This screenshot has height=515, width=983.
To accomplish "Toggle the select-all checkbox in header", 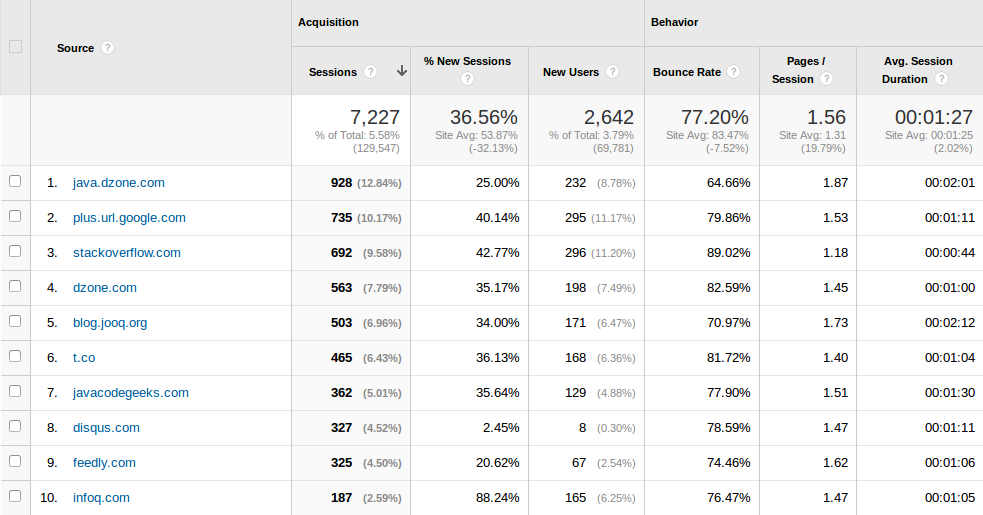I will pos(15,47).
